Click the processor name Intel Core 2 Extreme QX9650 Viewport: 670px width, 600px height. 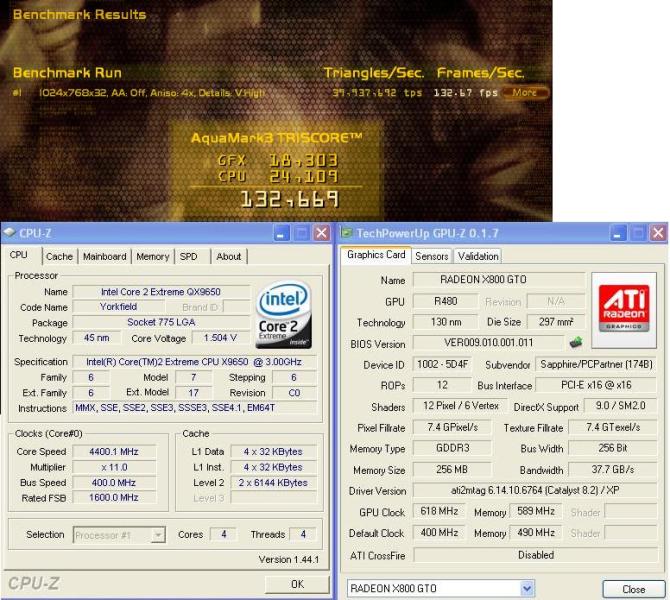pyautogui.click(x=161, y=292)
